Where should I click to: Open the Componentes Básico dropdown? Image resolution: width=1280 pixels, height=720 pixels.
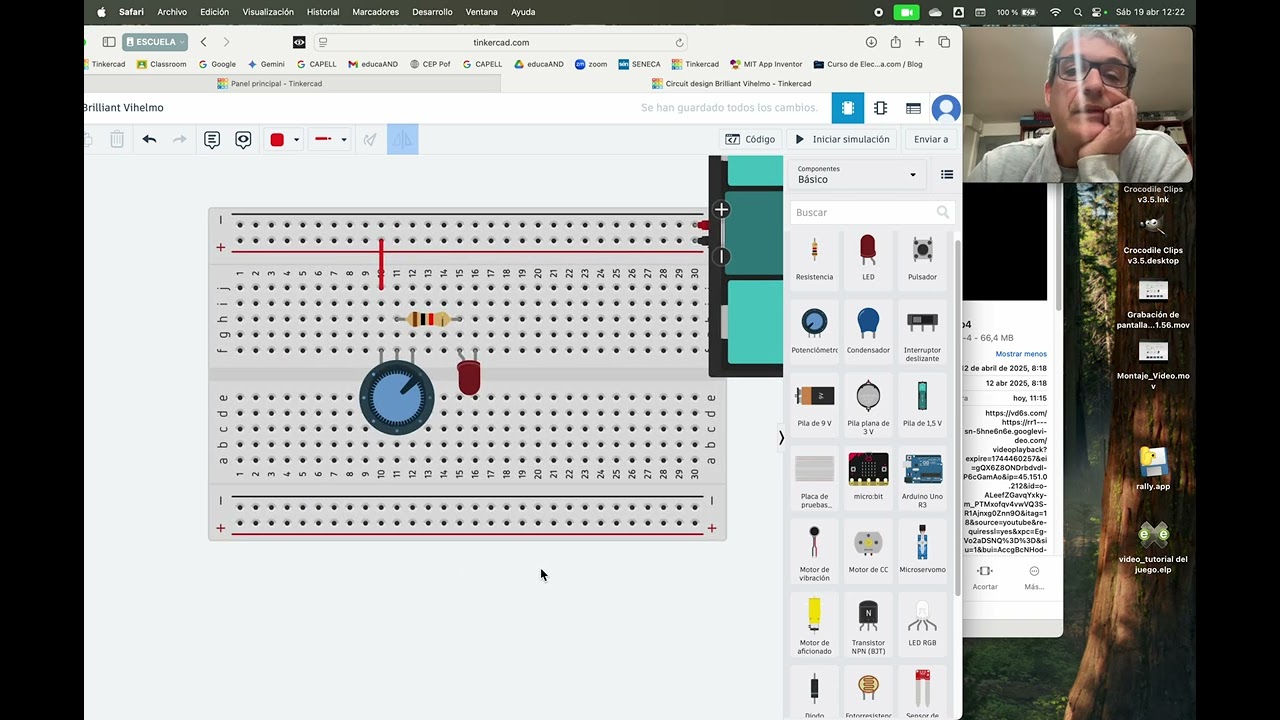tap(857, 175)
